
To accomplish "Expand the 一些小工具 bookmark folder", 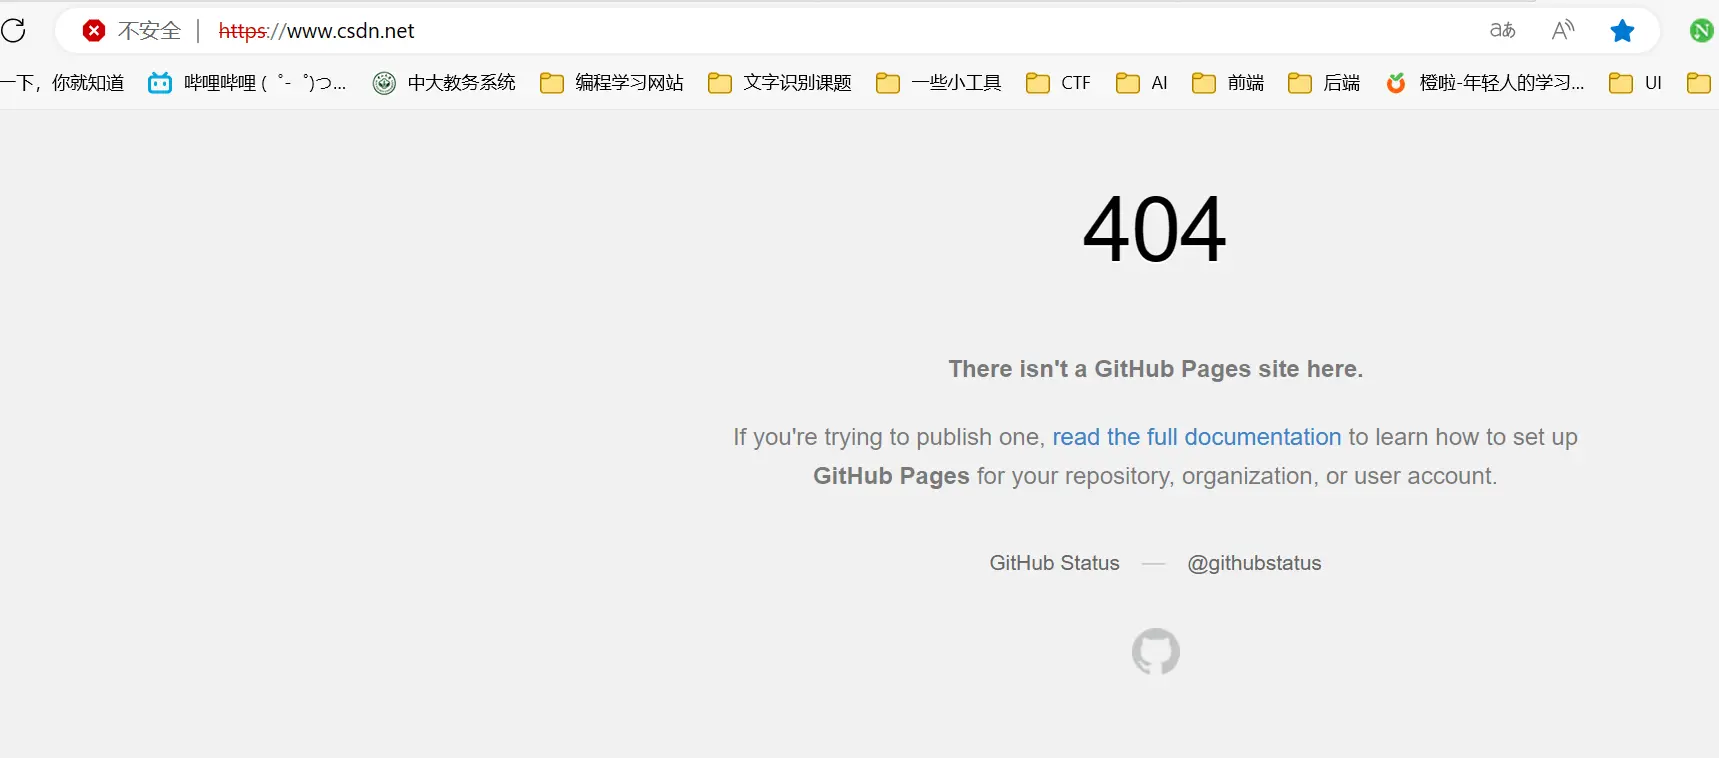I will 938,83.
